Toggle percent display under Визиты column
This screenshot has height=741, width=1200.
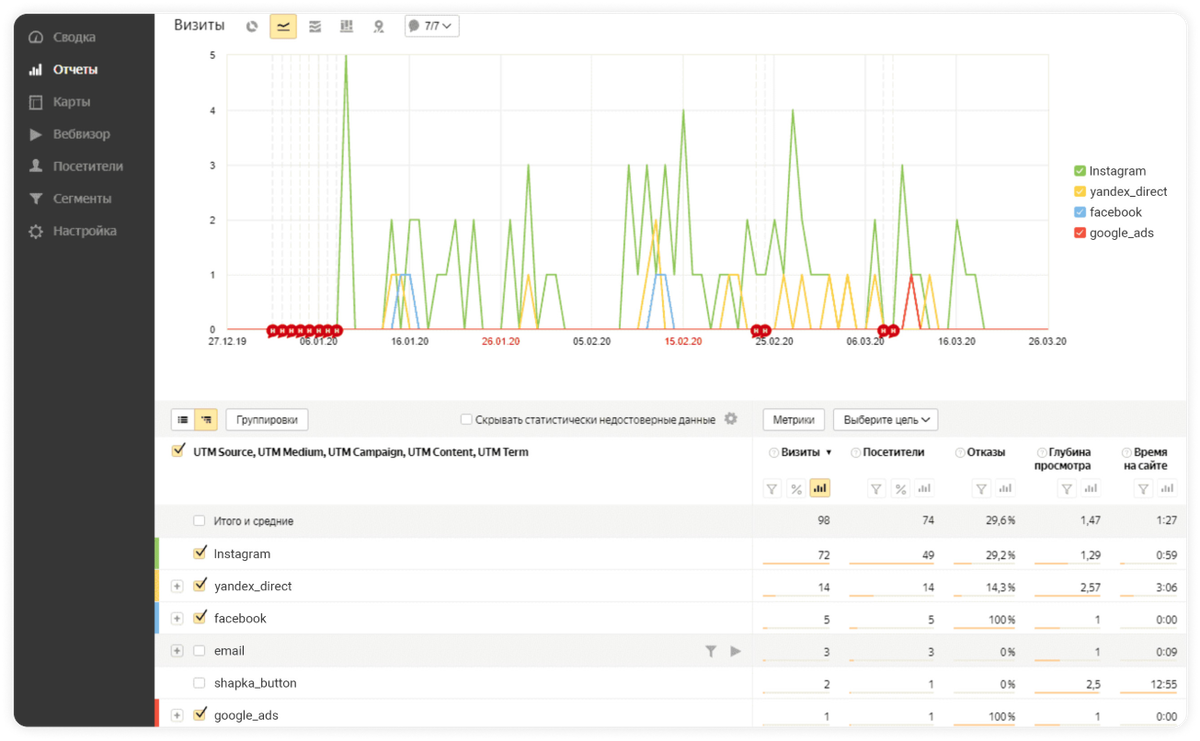point(796,489)
